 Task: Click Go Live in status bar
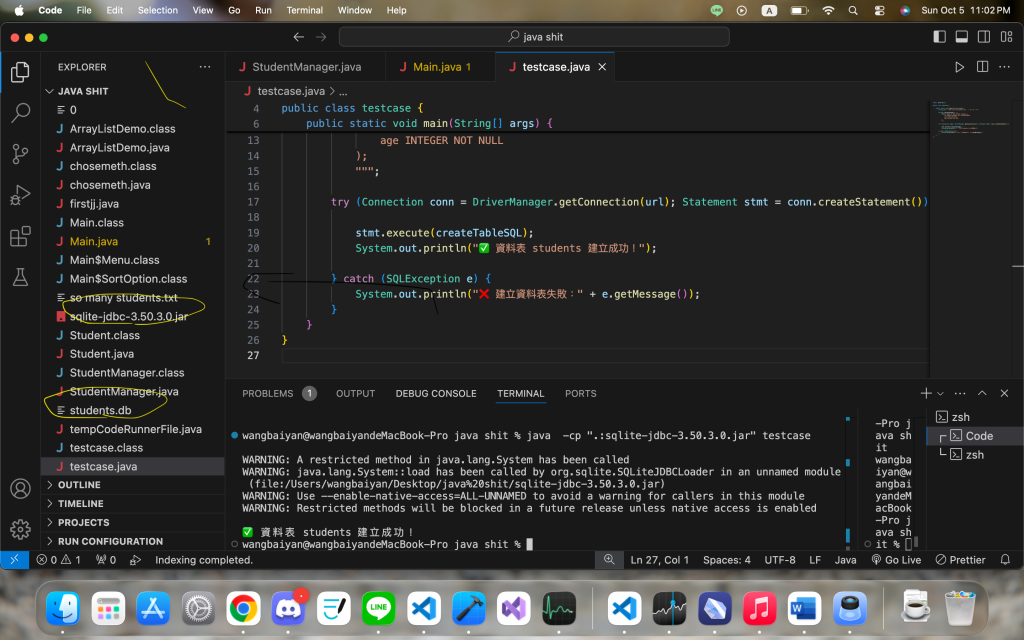tap(896, 560)
